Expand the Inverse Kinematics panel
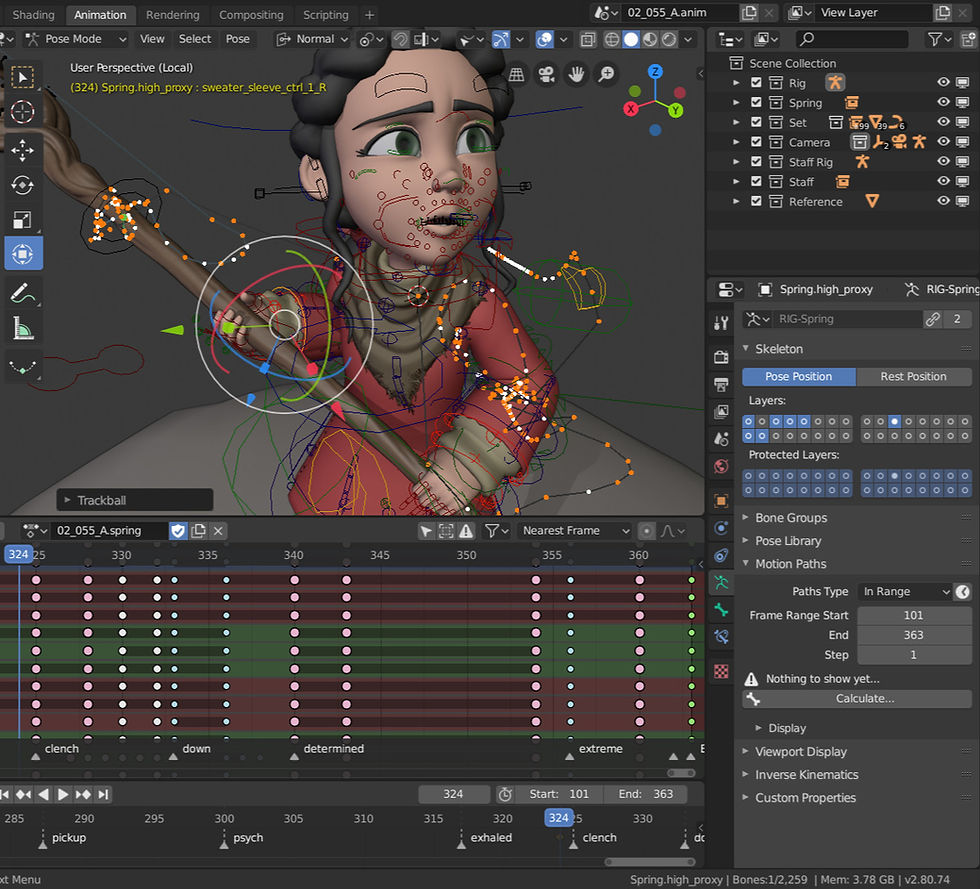 pos(806,775)
